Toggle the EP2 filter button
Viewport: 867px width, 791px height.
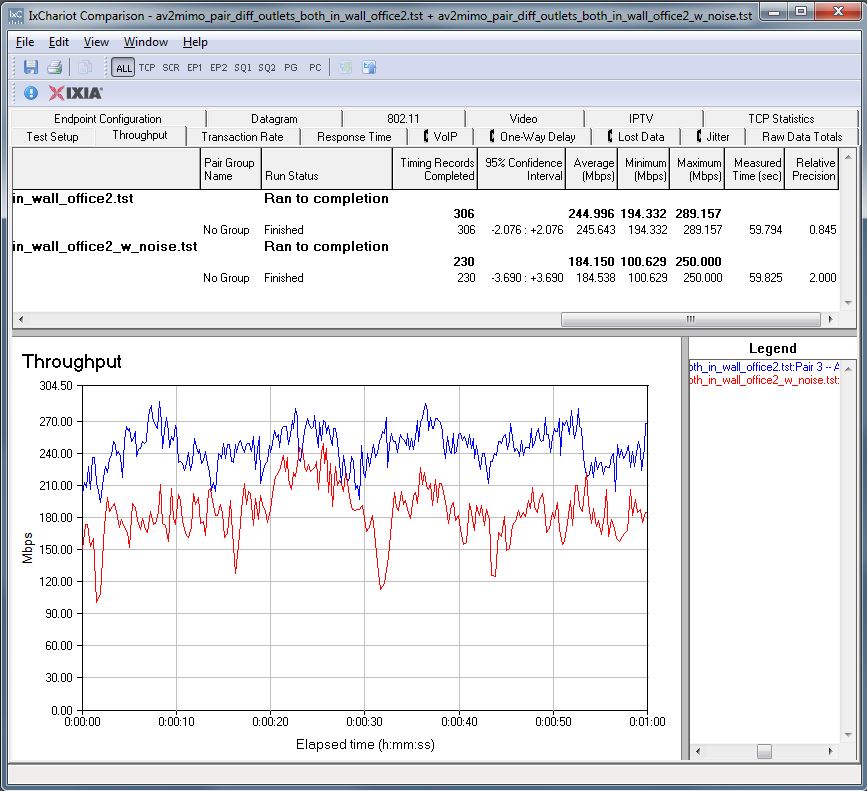(218, 67)
